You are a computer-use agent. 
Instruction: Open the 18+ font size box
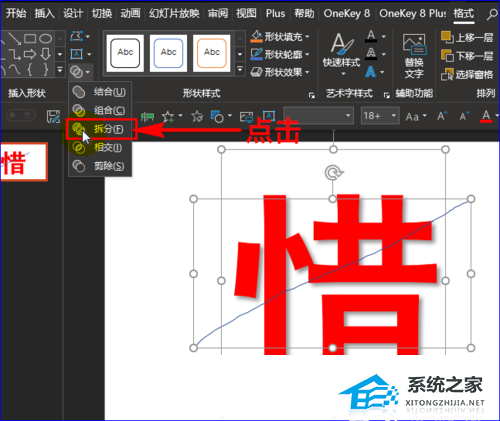(x=380, y=115)
